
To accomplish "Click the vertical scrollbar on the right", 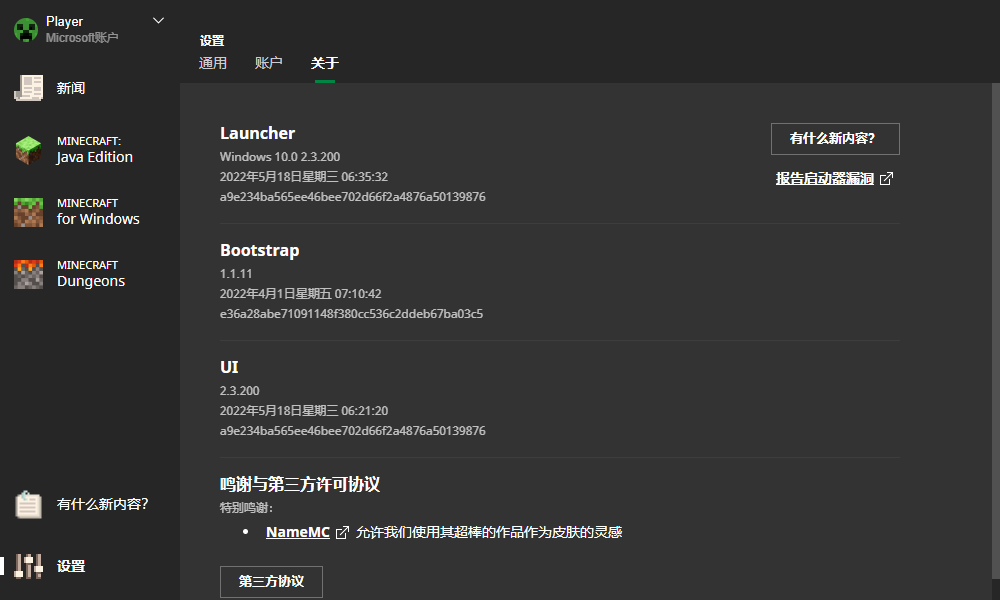I will [x=996, y=332].
